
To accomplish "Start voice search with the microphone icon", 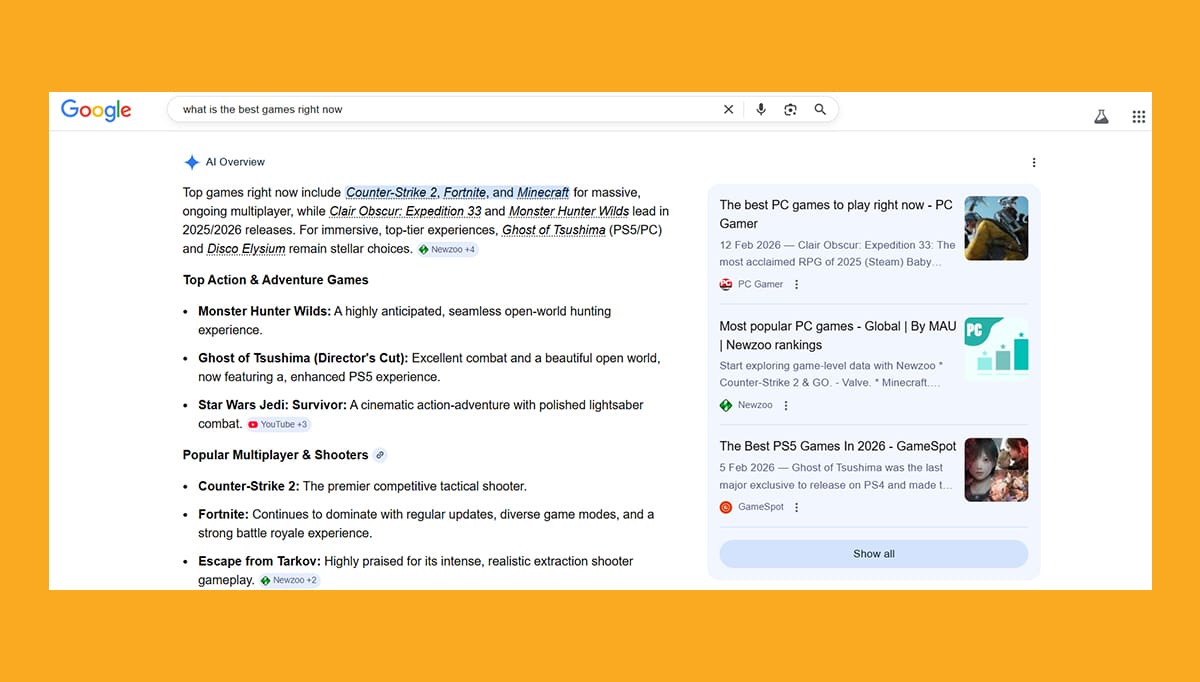I will (761, 110).
